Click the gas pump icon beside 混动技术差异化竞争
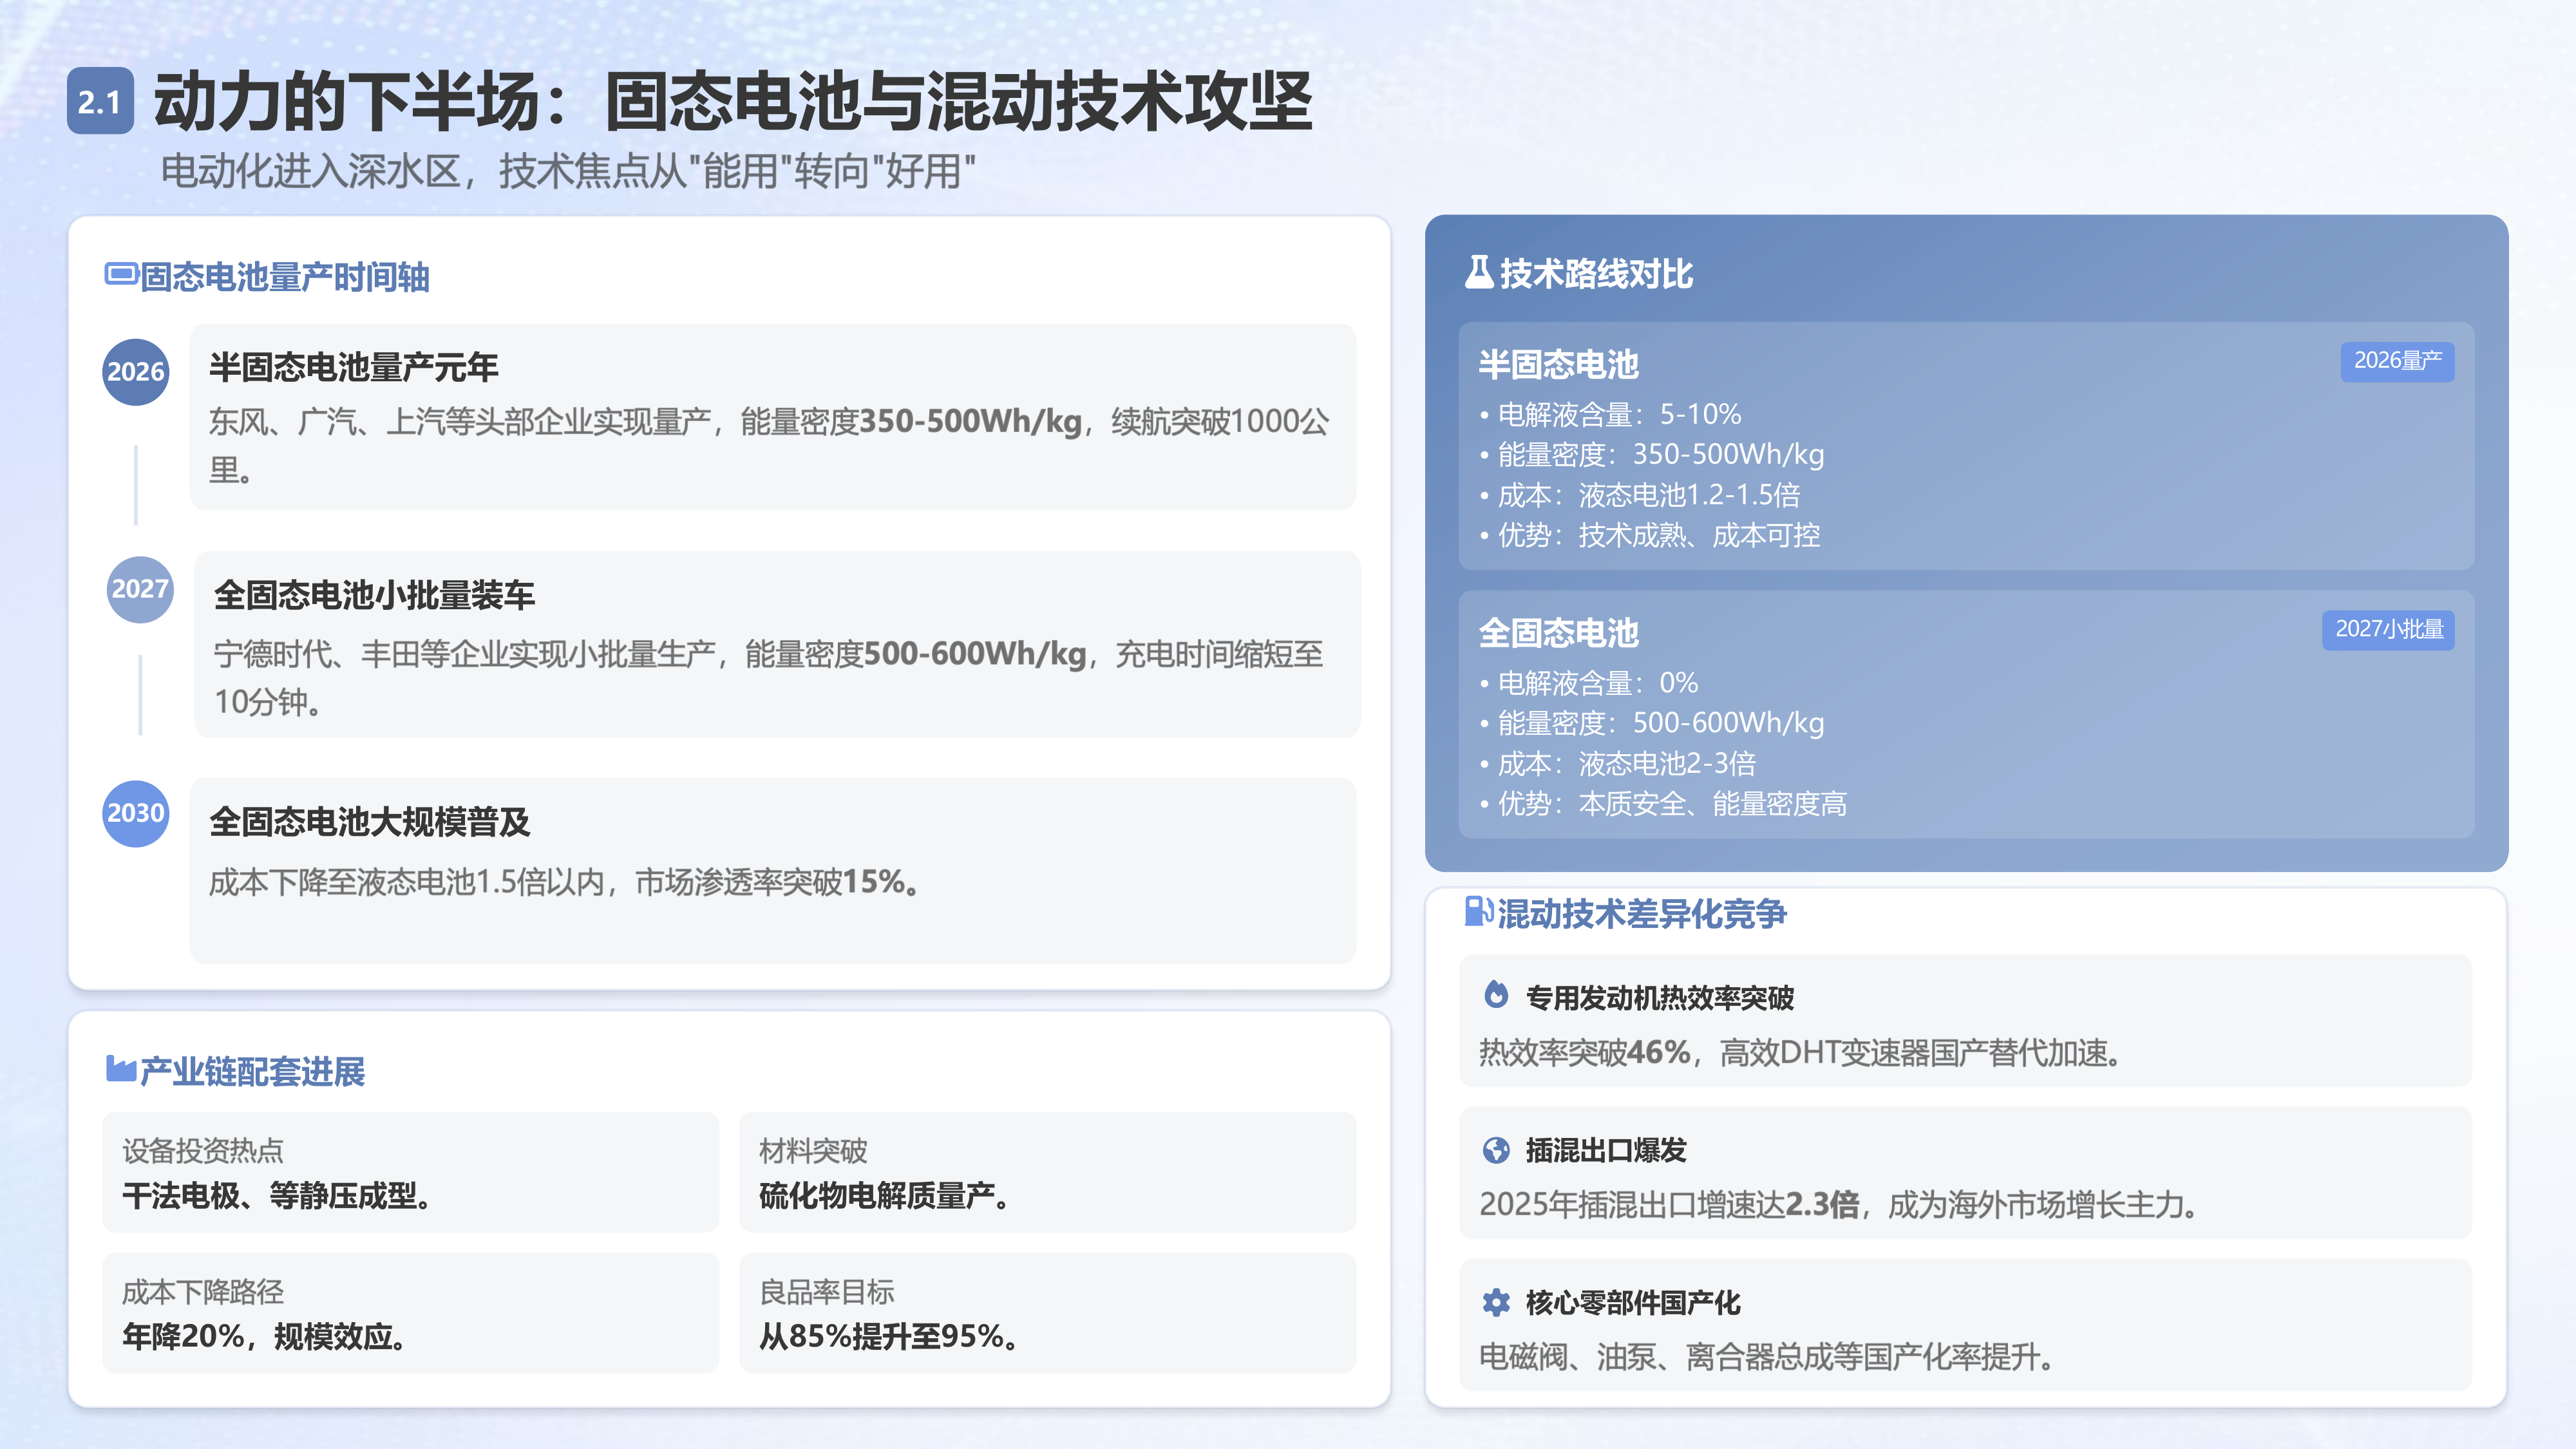The image size is (2576, 1449). point(1478,911)
